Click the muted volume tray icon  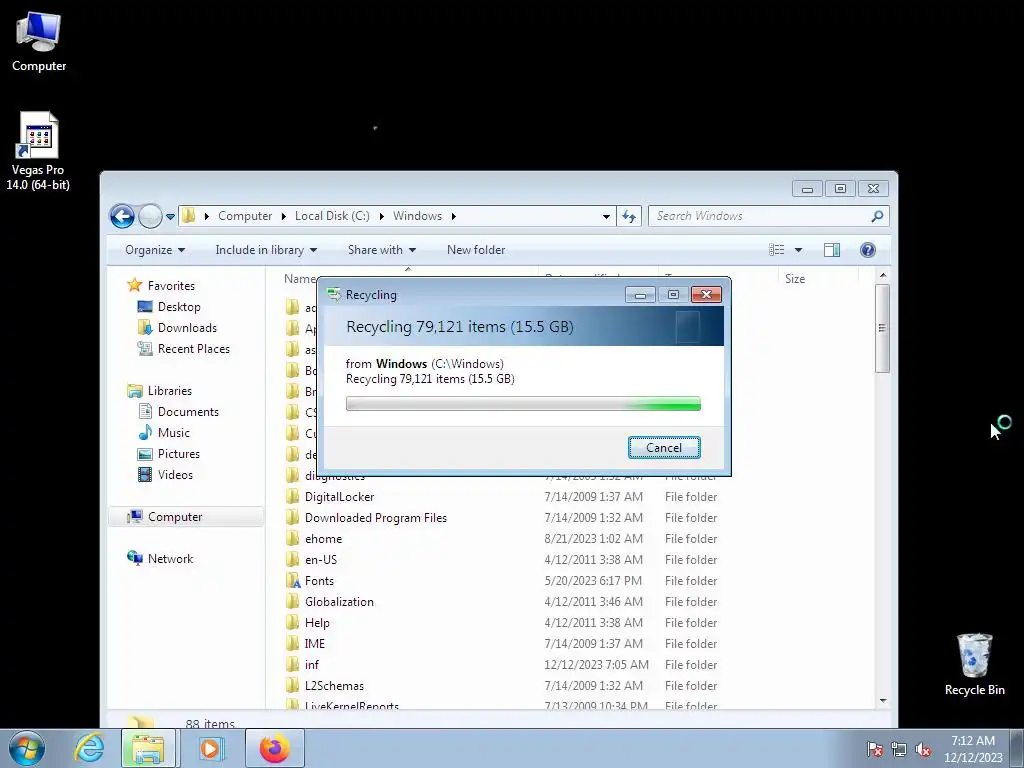click(x=923, y=749)
